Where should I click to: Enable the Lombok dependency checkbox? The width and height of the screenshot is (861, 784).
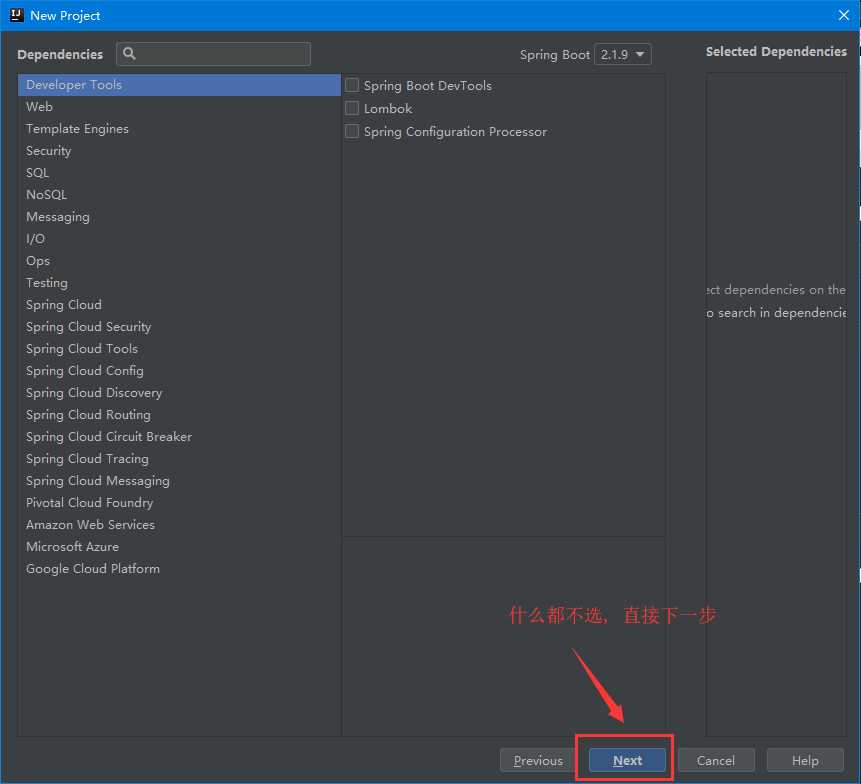click(x=352, y=108)
